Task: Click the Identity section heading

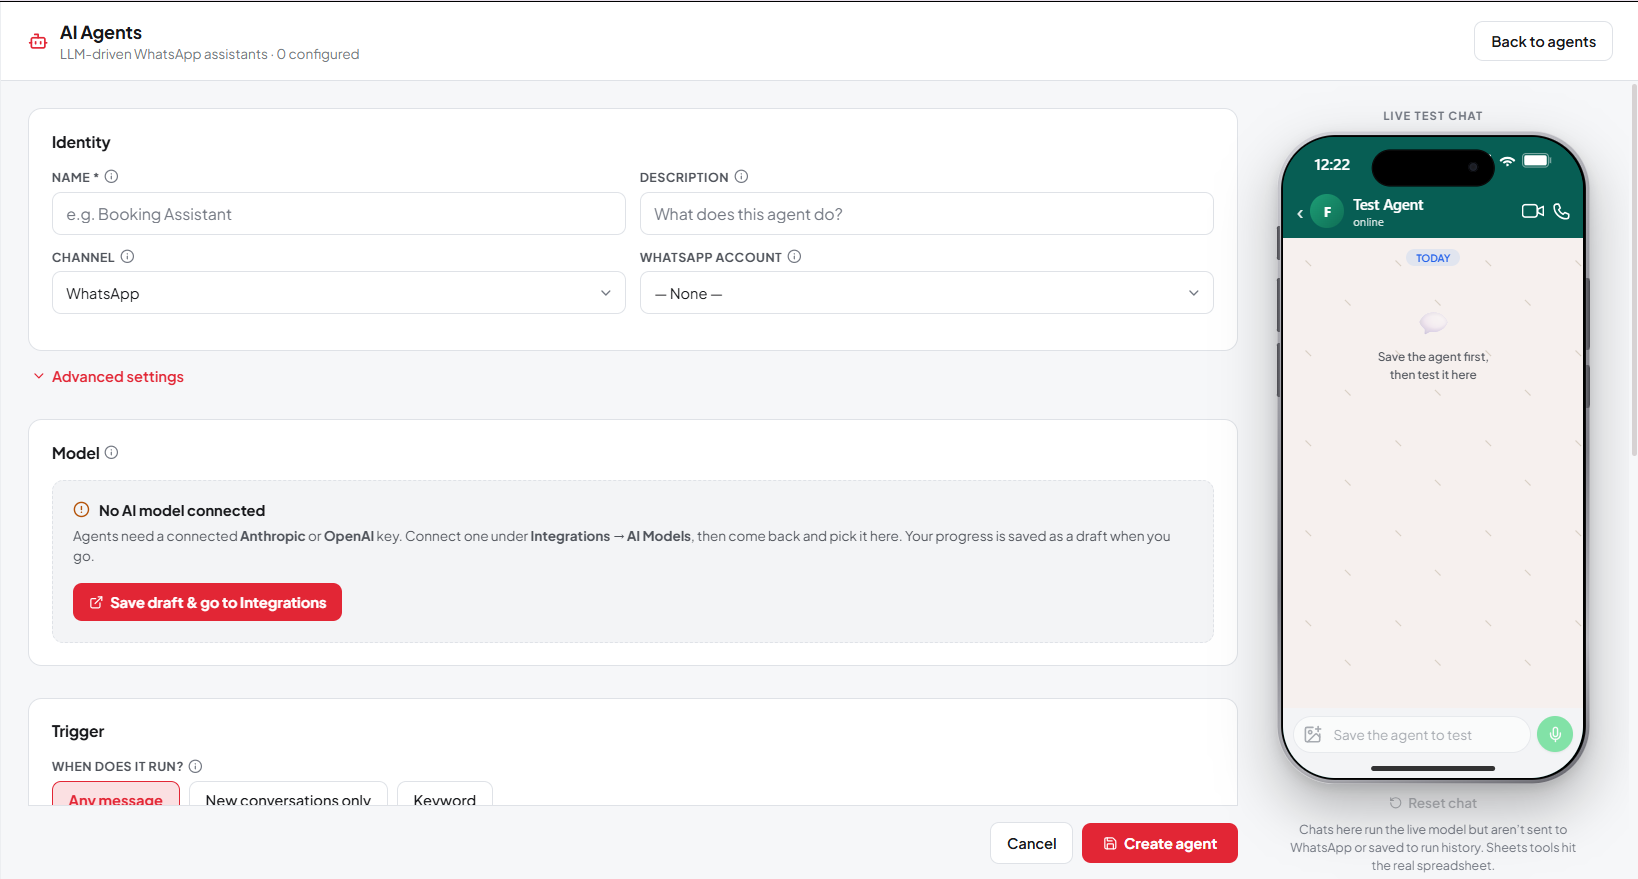Action: coord(81,142)
